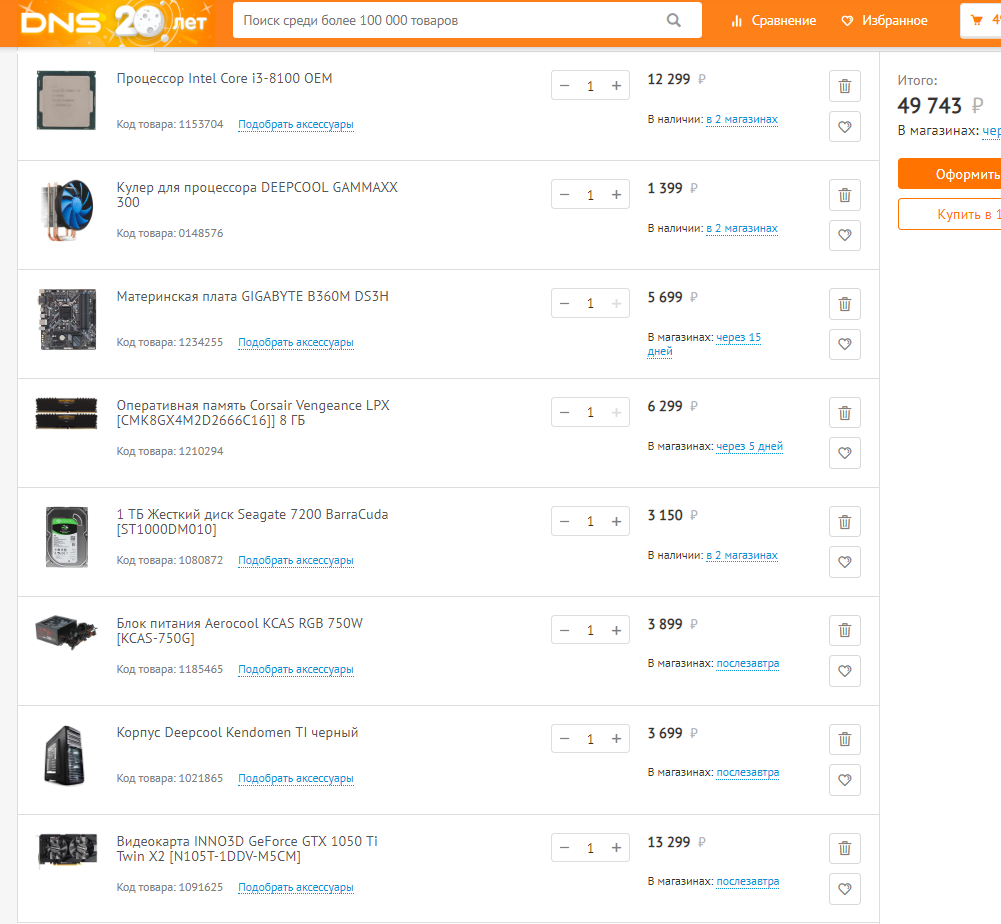Click the orange Оформить checkout button
Image resolution: width=1001 pixels, height=924 pixels.
pyautogui.click(x=949, y=174)
